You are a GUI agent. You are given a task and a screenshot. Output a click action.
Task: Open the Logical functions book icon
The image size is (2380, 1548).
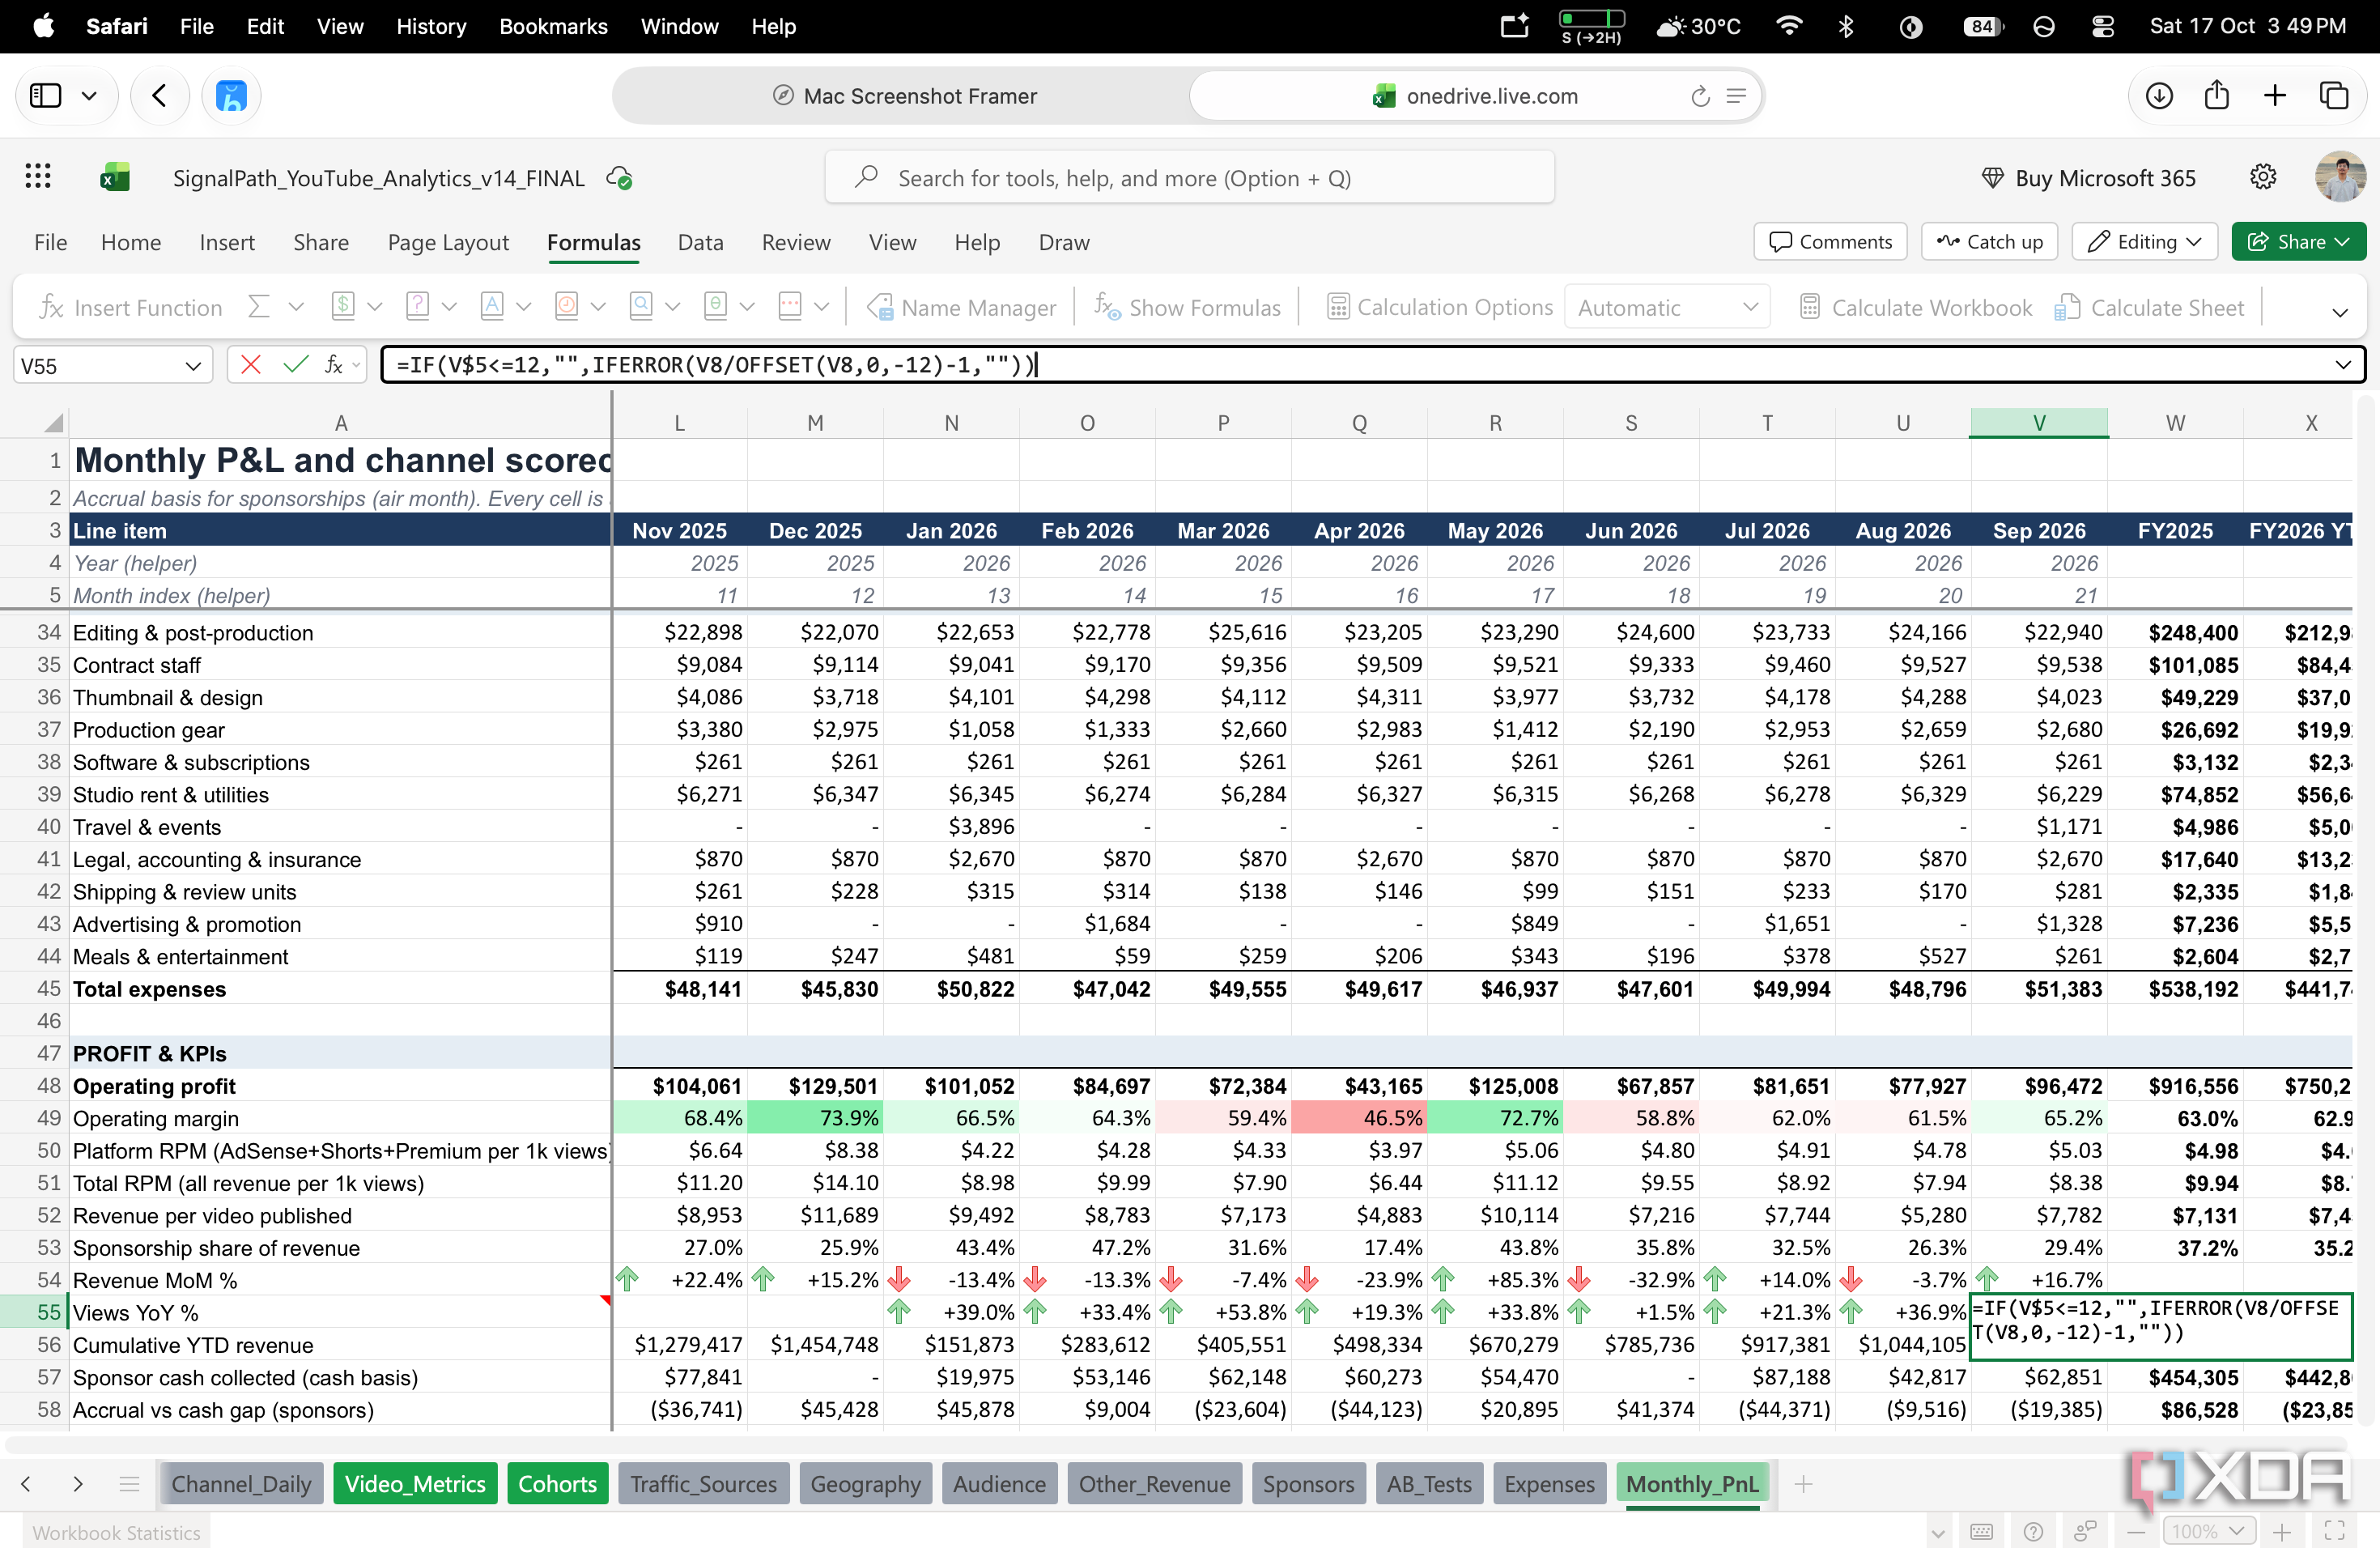click(x=418, y=307)
